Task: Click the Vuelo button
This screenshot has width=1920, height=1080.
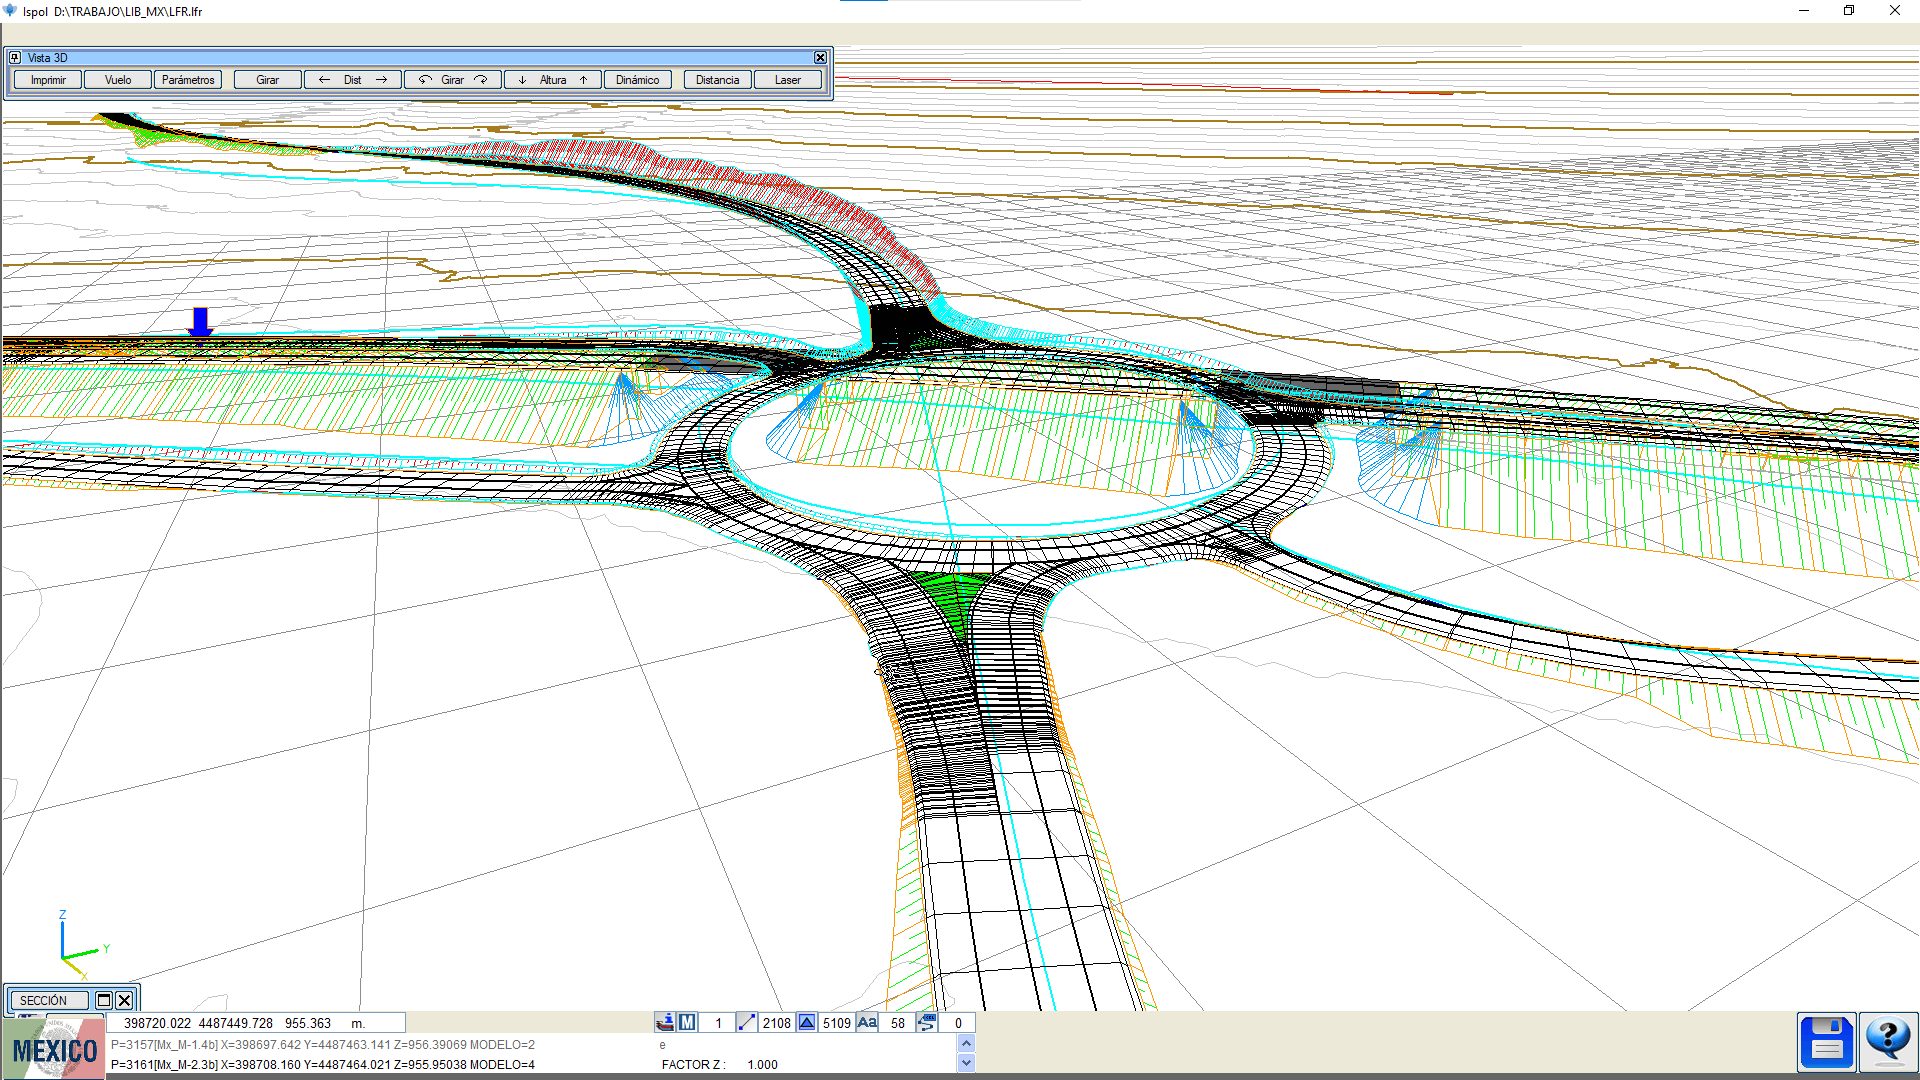Action: coord(118,80)
